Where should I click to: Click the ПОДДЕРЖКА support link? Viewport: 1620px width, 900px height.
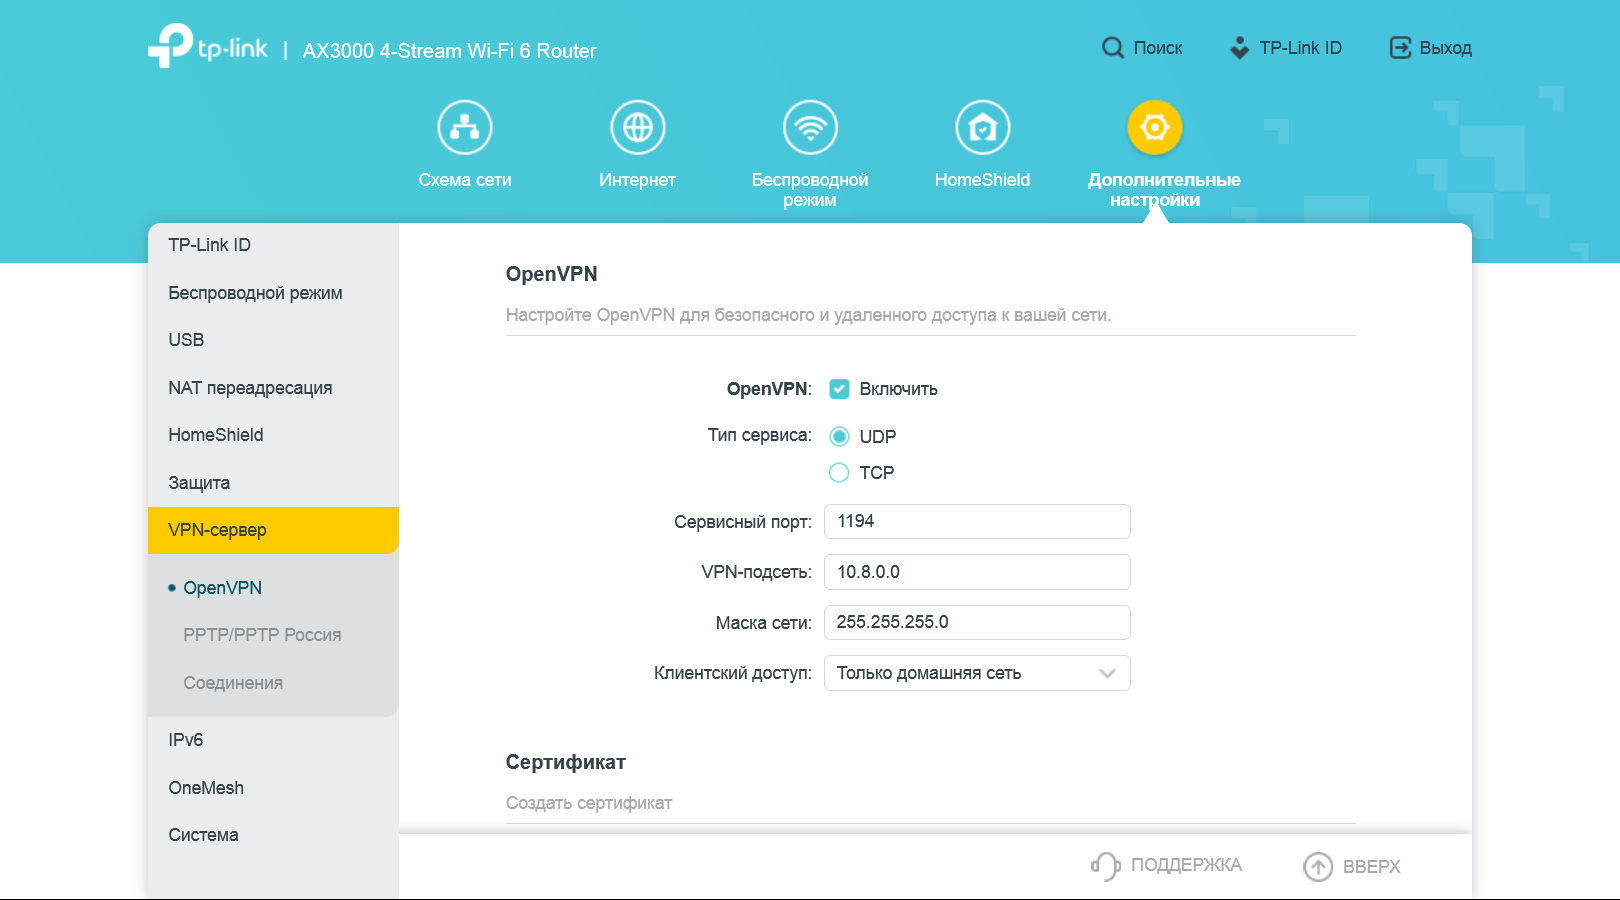[x=1186, y=865]
